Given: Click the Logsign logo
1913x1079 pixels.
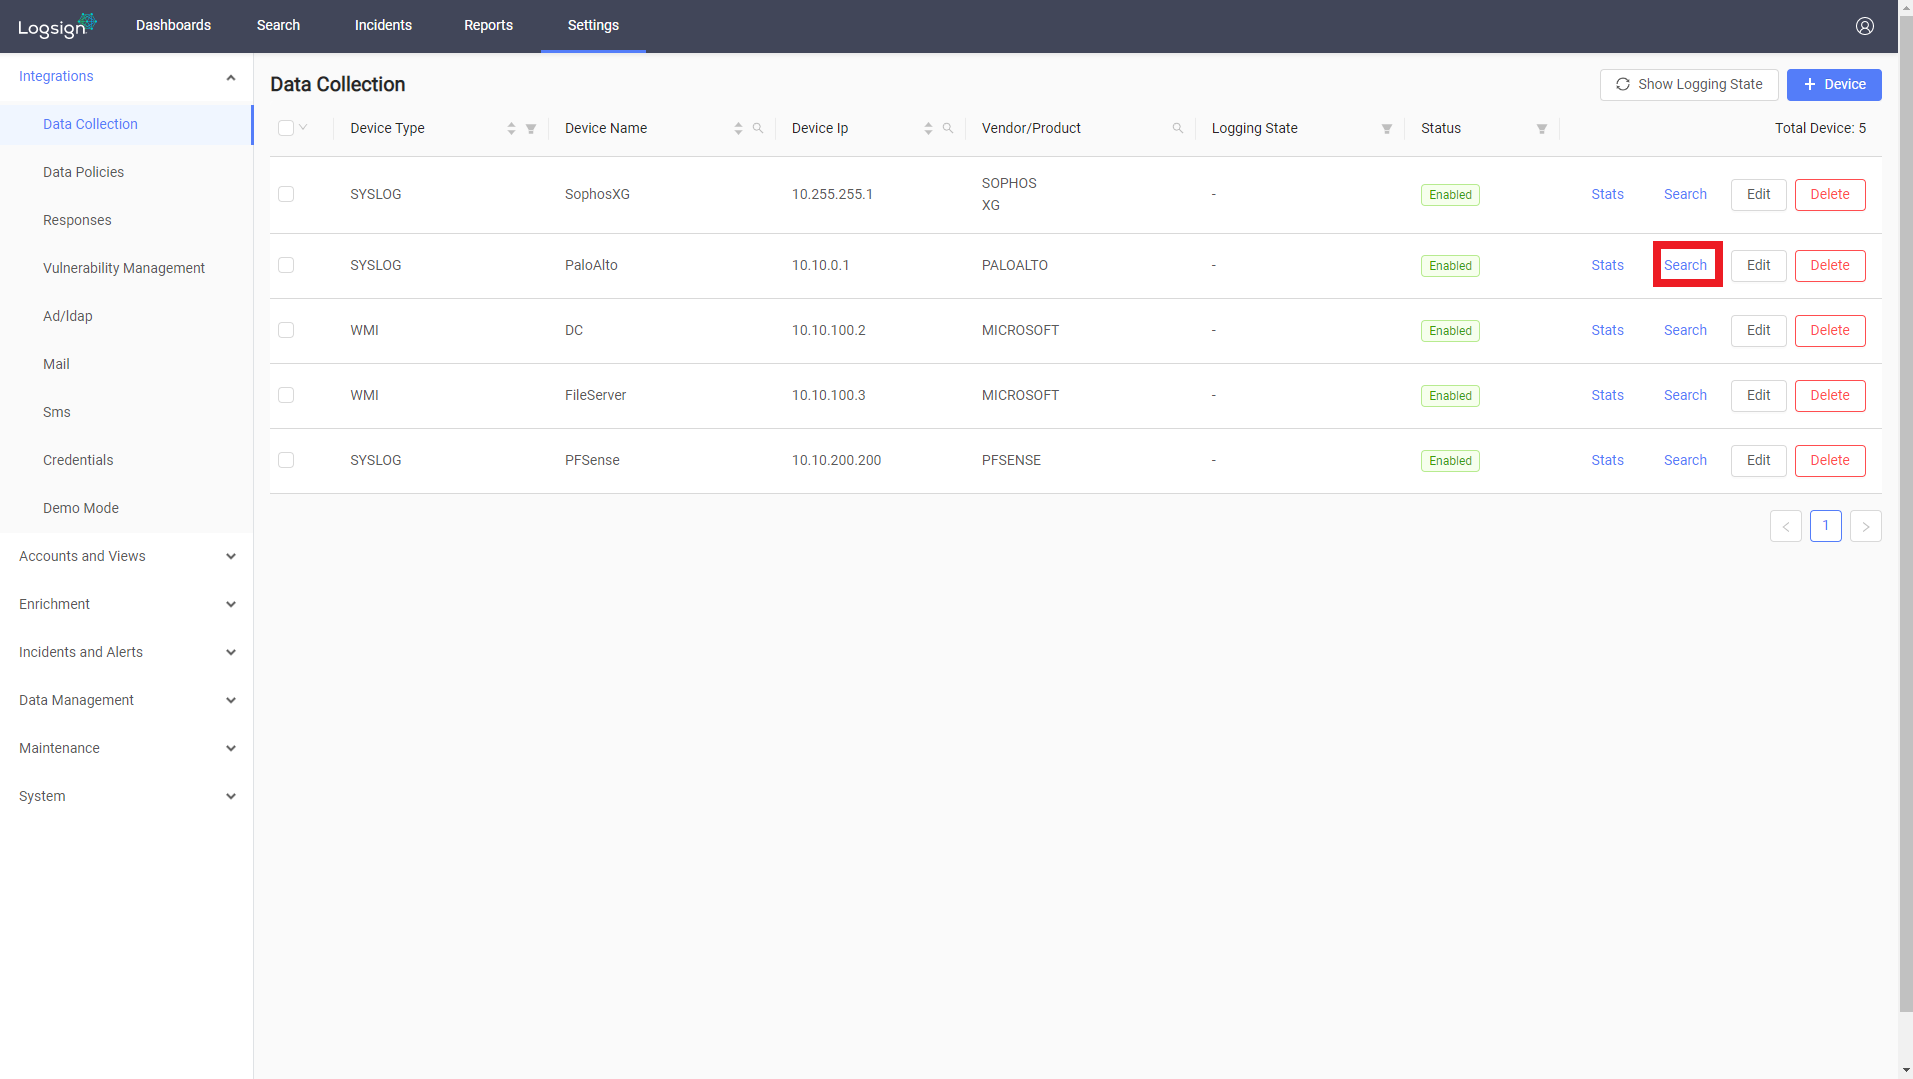Looking at the screenshot, I should [55, 26].
